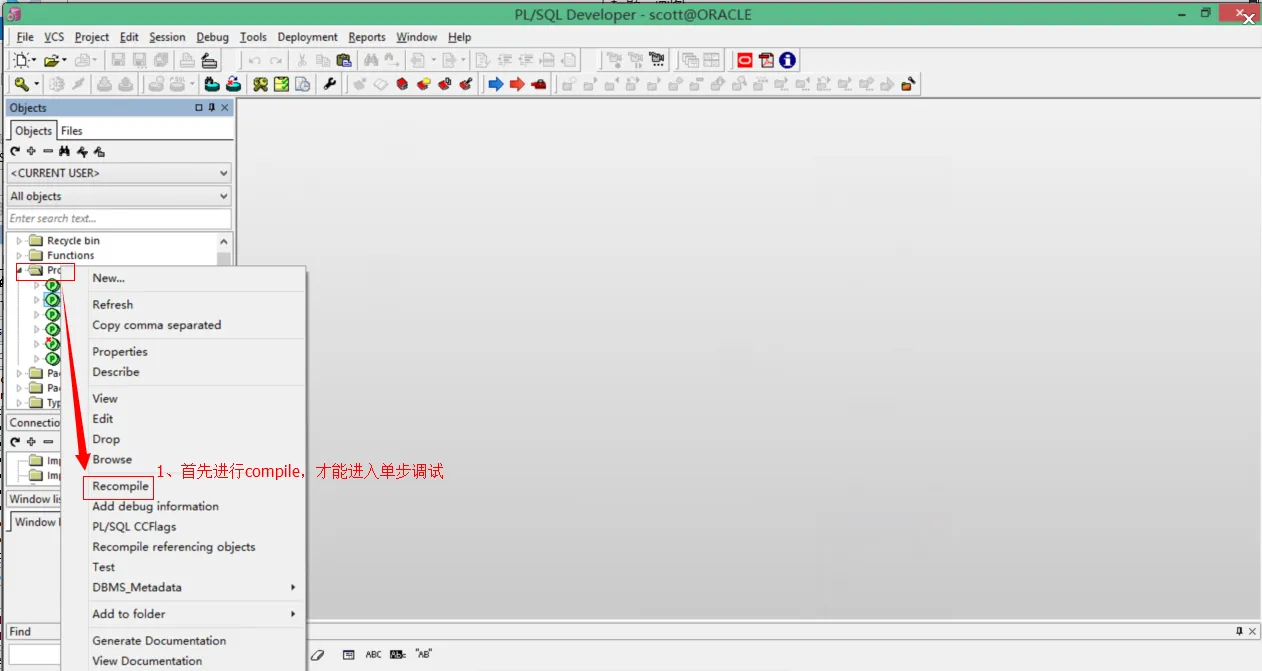Screen dimensions: 1262x671
Task: Click the flashlight folder icon at toolbar end
Action: click(909, 84)
